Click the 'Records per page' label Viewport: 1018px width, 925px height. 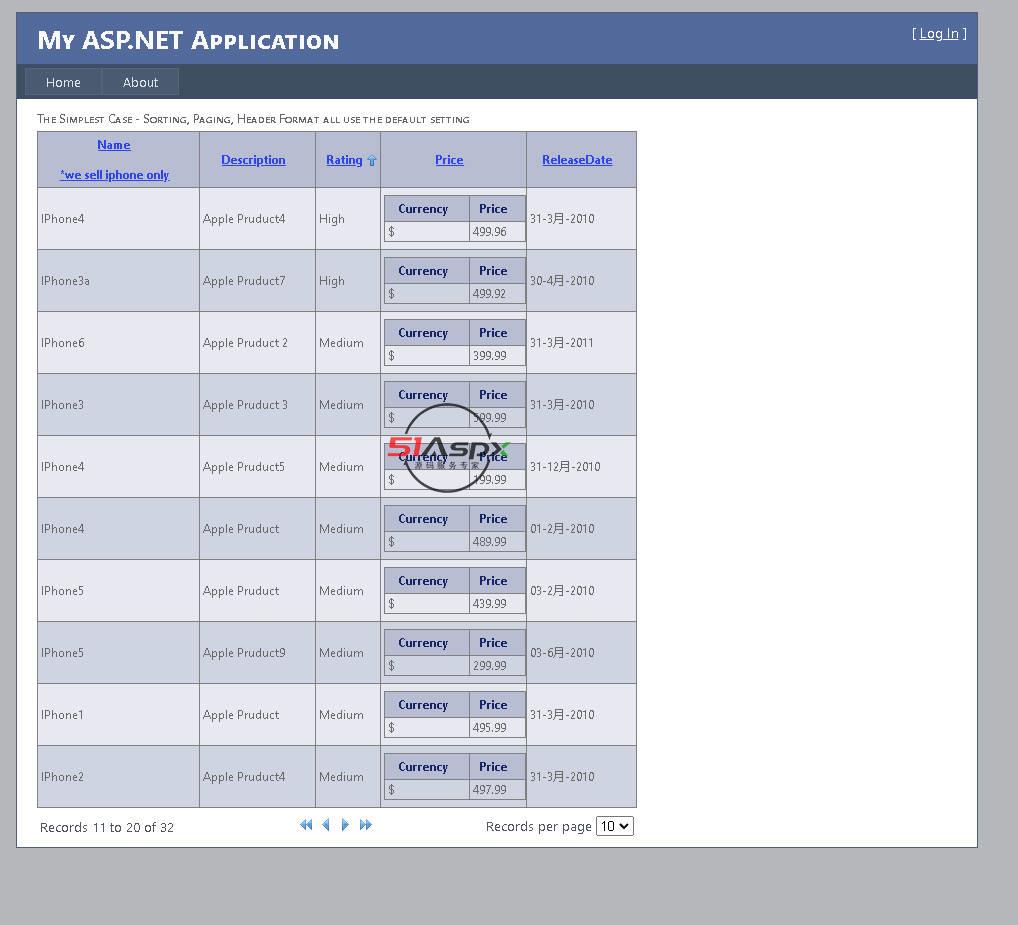click(538, 826)
